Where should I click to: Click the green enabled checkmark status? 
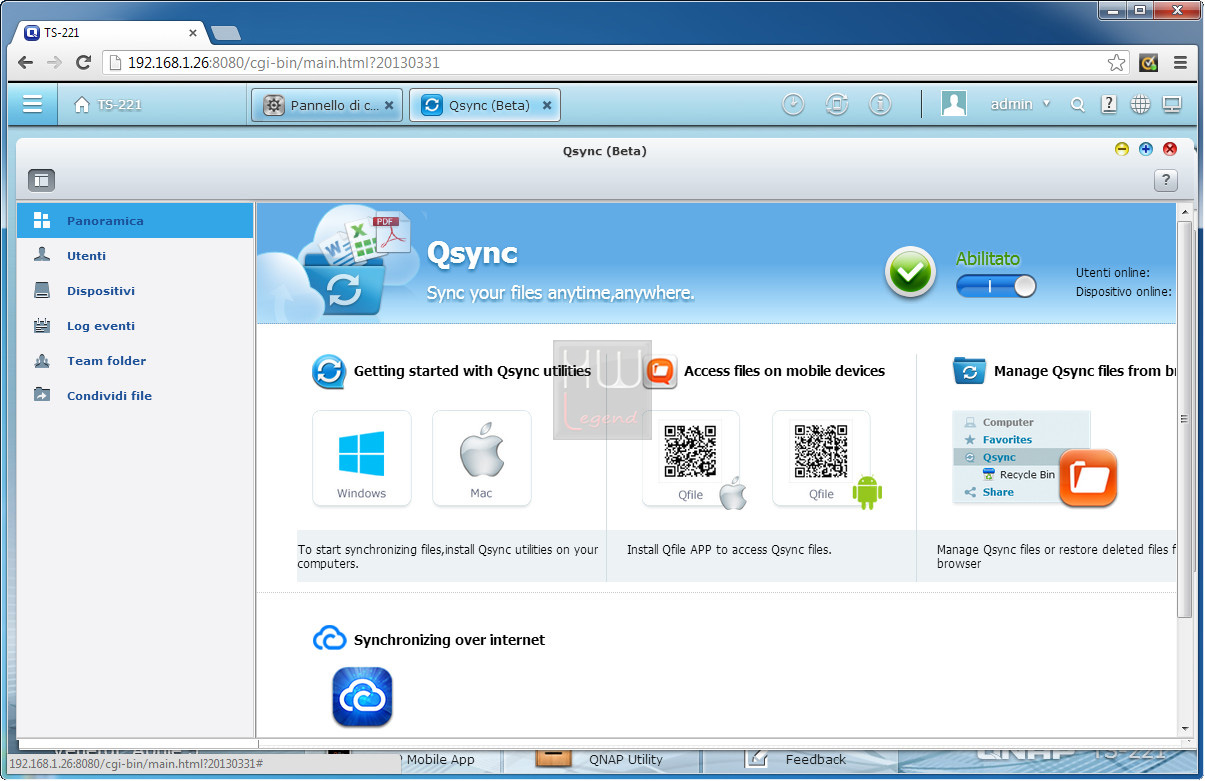[x=910, y=273]
